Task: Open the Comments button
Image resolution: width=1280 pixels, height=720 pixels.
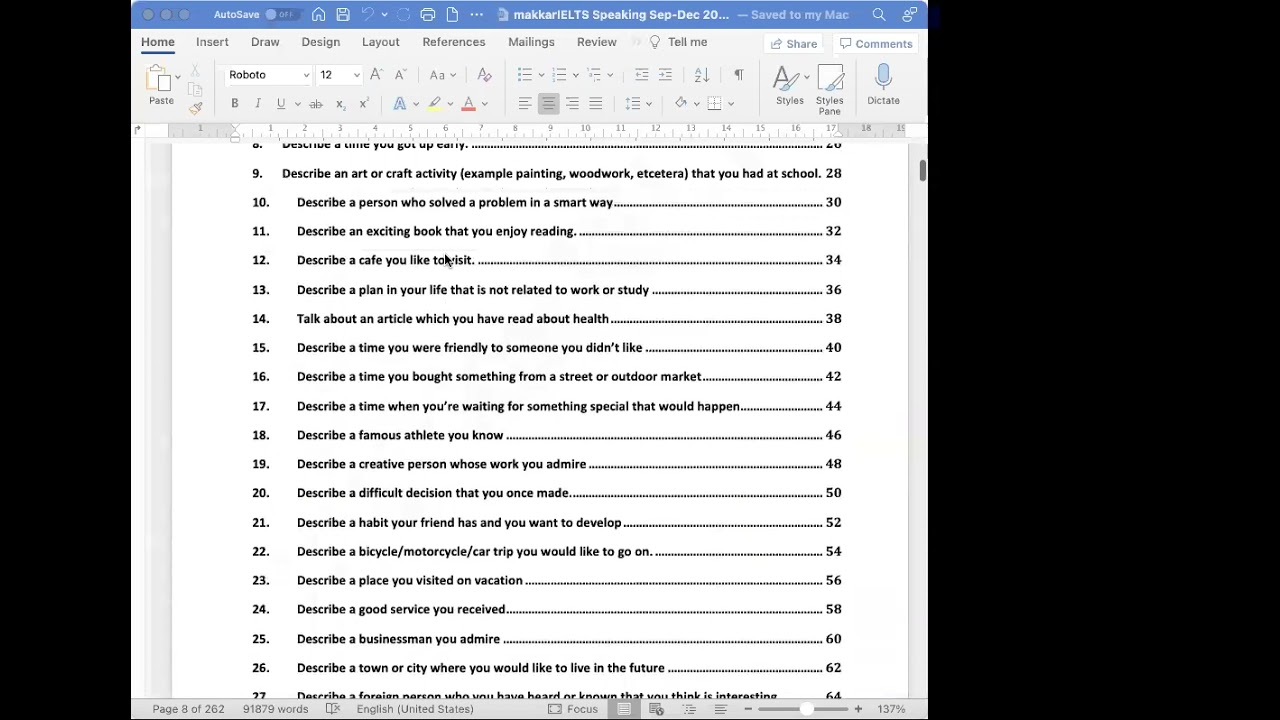Action: pyautogui.click(x=876, y=44)
